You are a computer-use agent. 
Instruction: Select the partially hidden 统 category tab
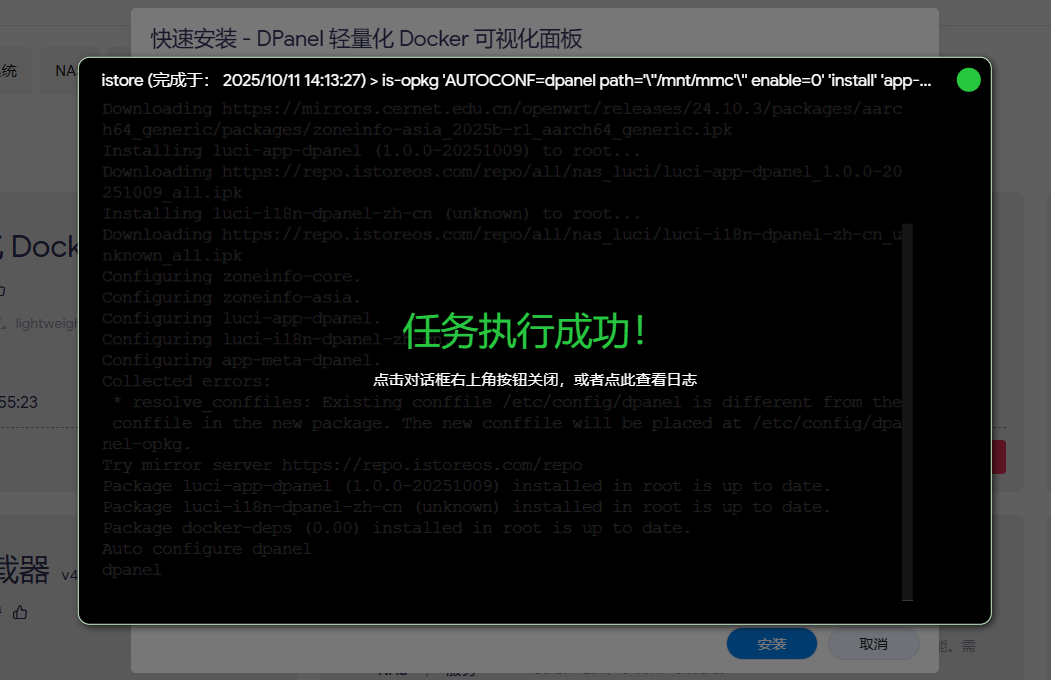click(10, 71)
